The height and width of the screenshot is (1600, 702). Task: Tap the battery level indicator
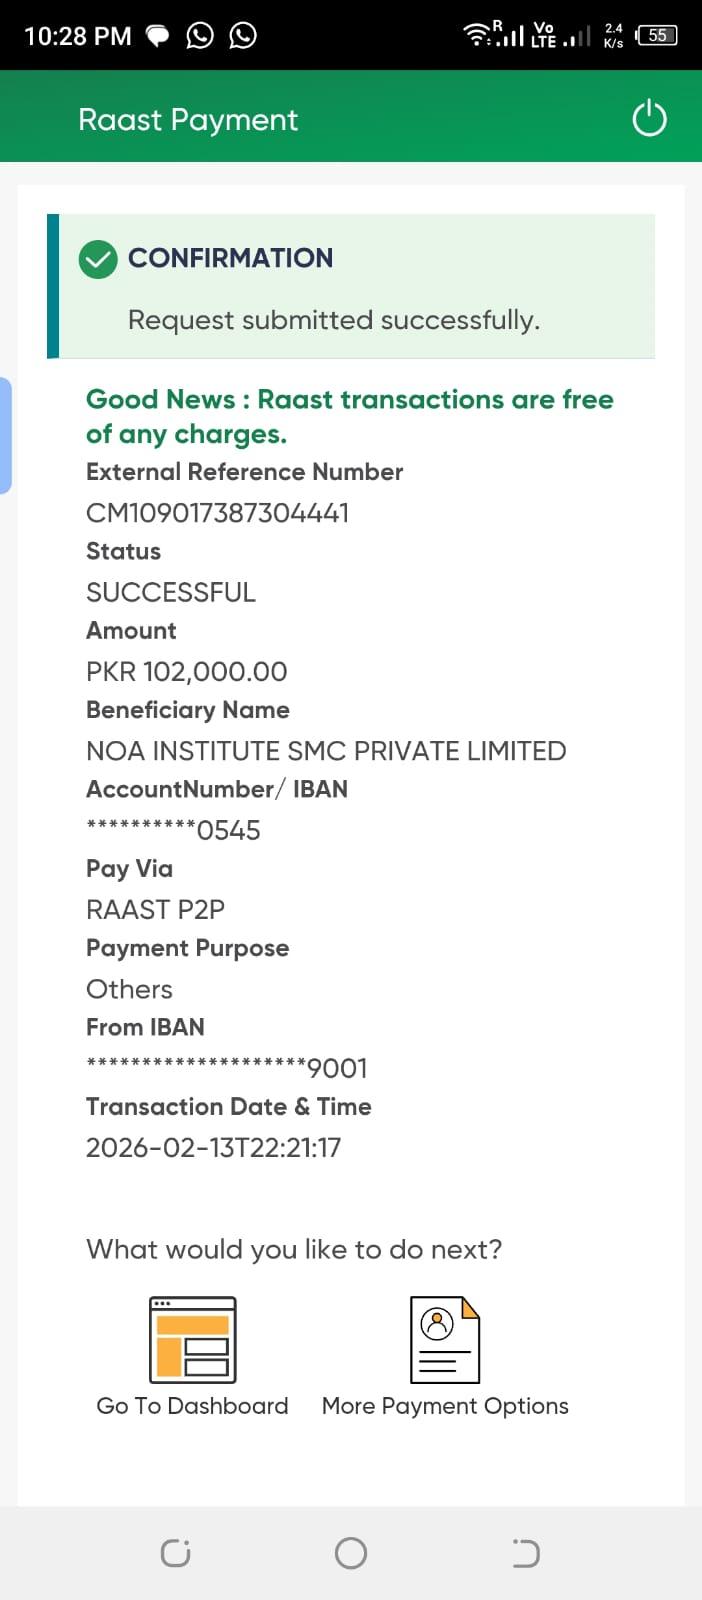(656, 36)
